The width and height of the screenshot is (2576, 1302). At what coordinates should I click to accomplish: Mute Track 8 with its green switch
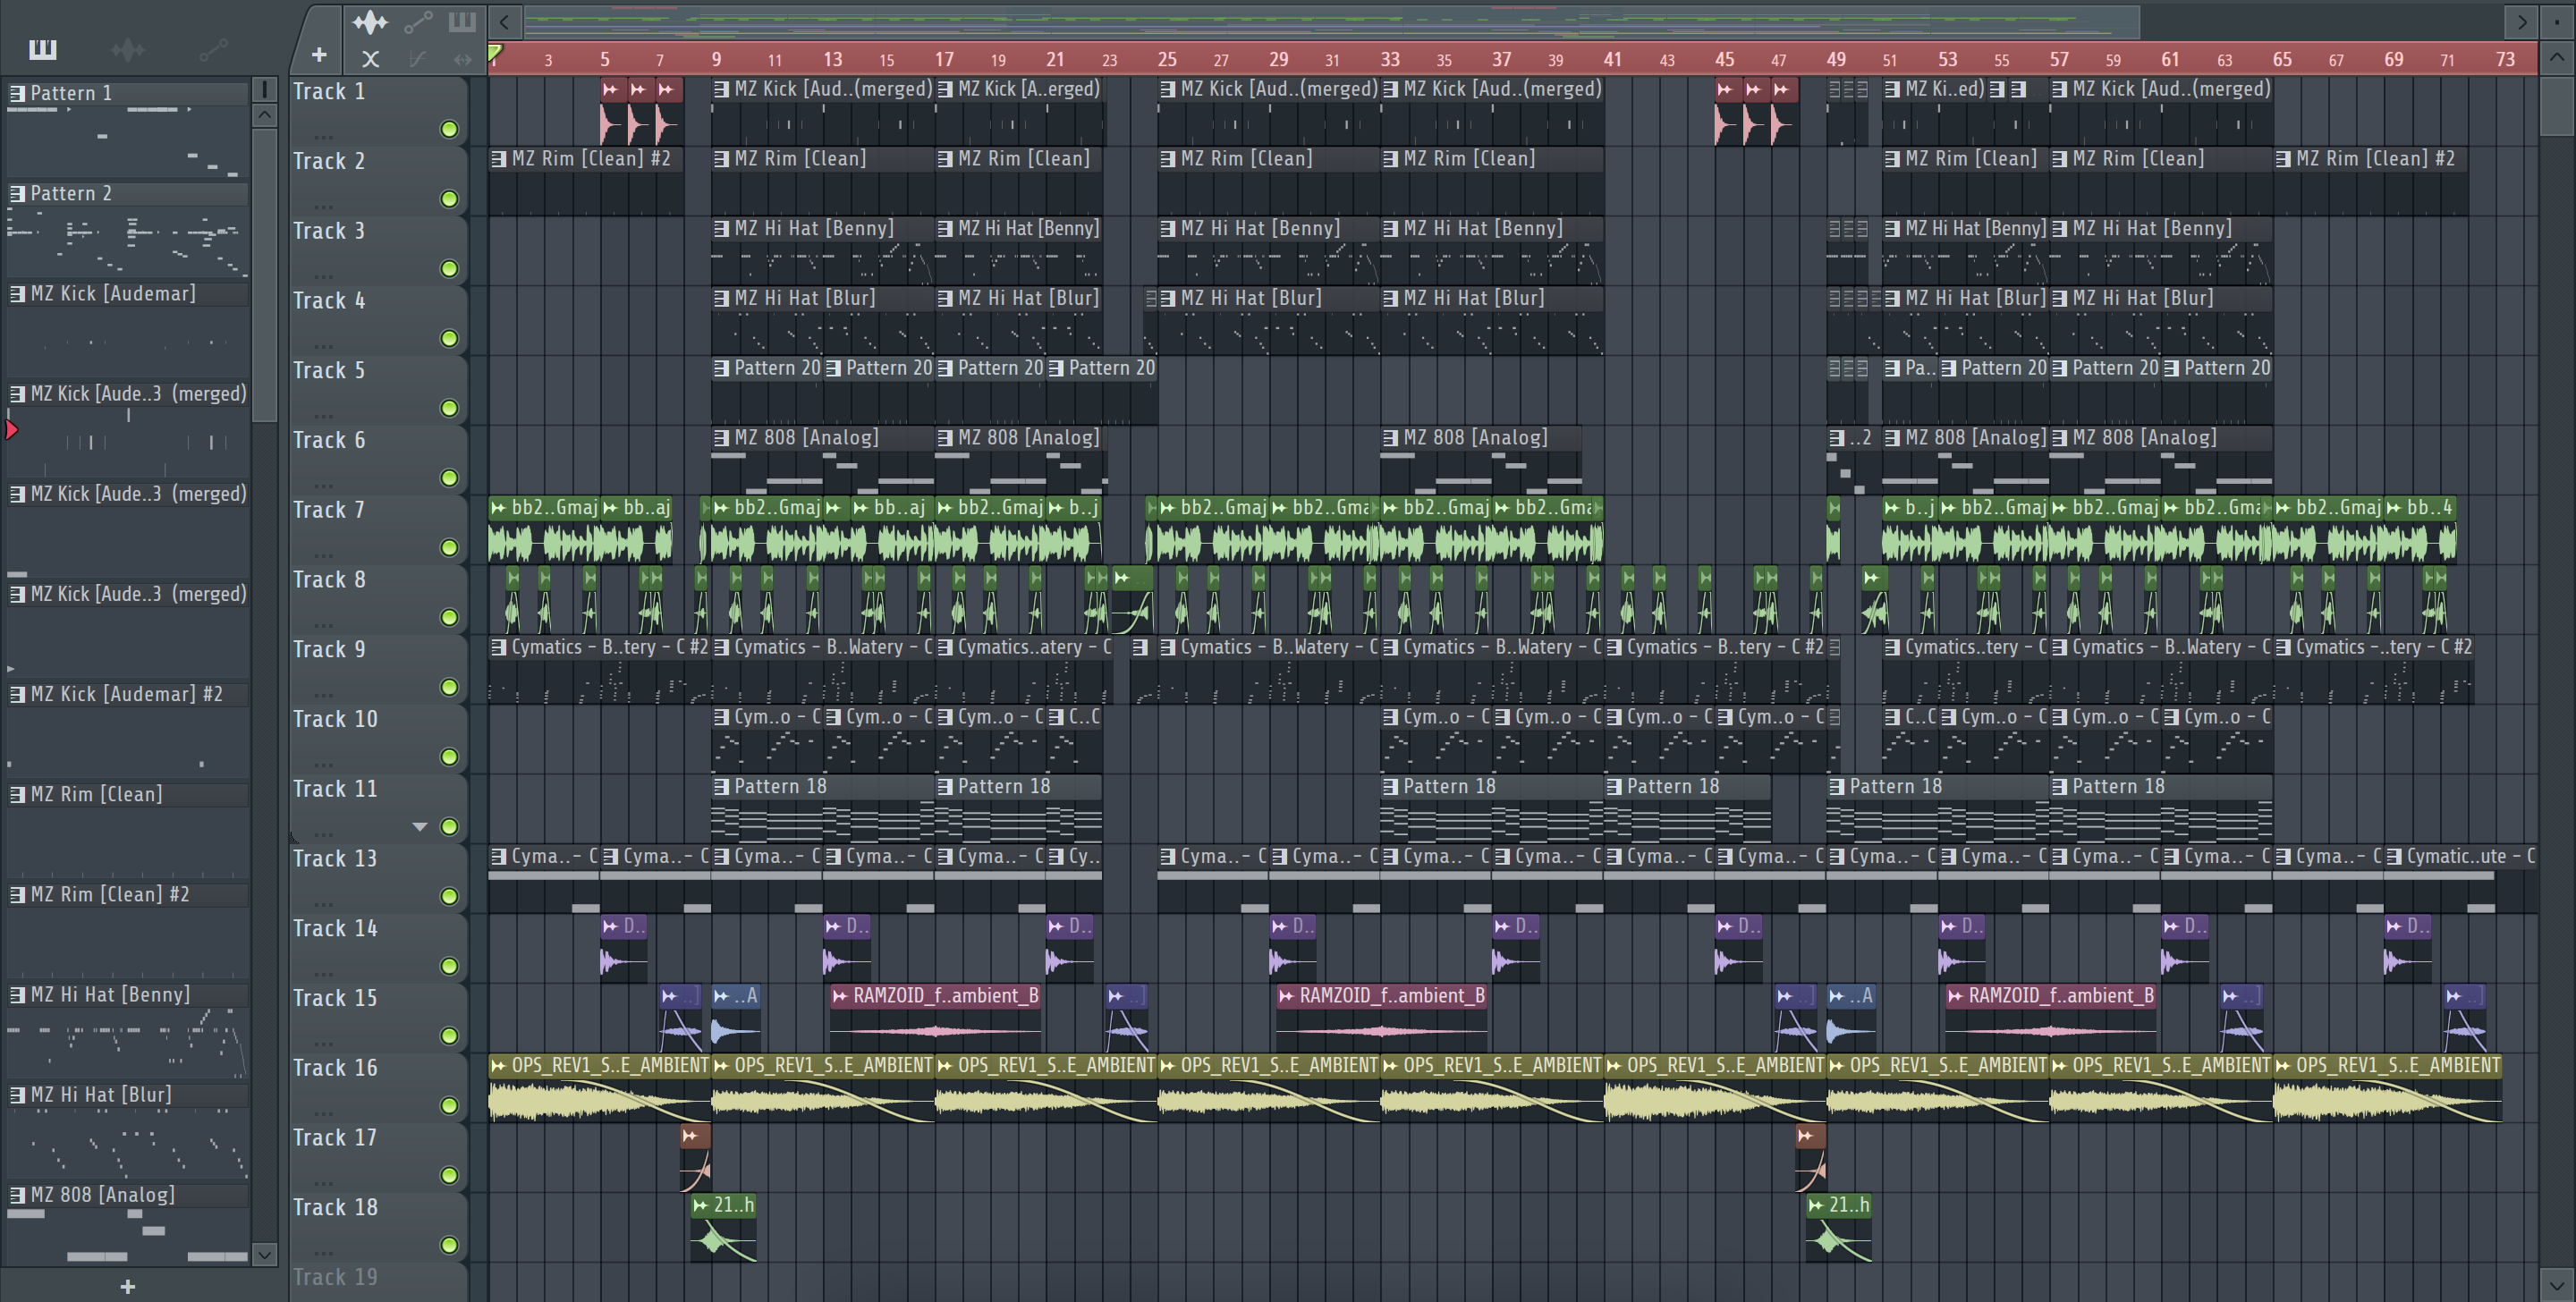tap(450, 617)
